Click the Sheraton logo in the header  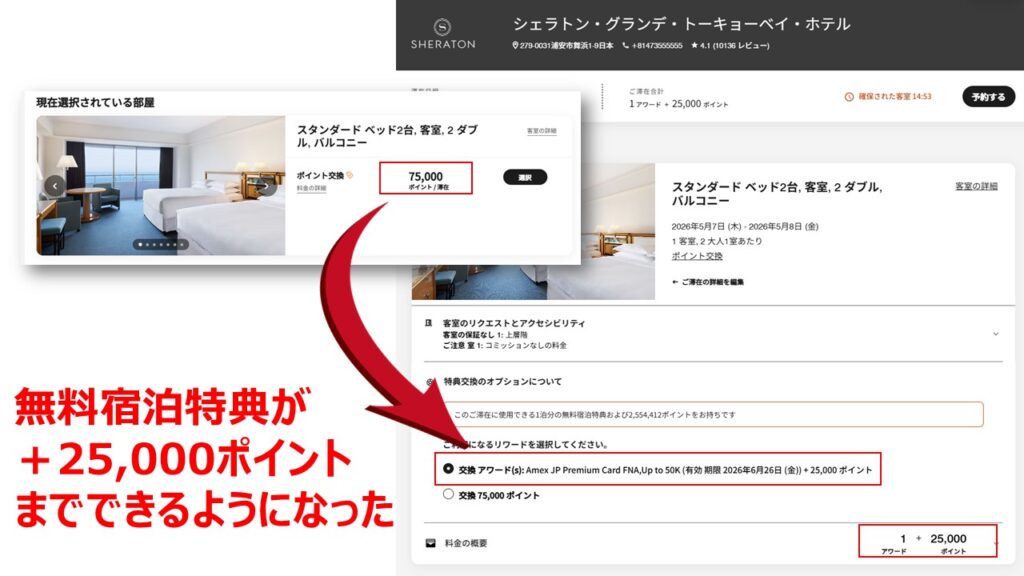tap(442, 33)
